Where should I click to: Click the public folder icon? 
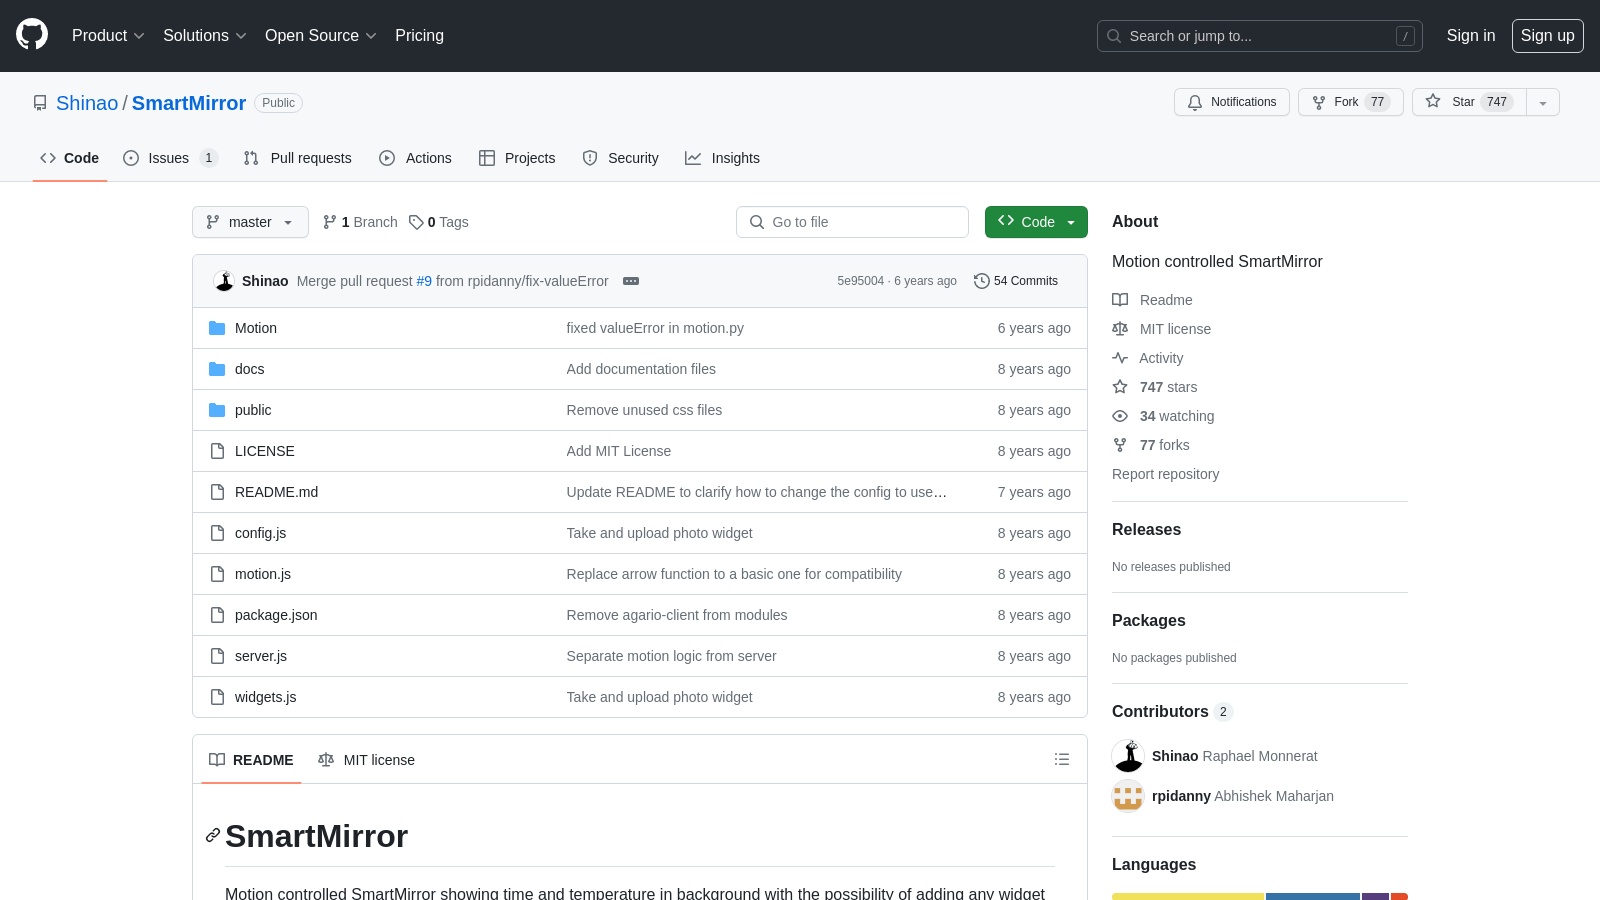(x=217, y=410)
